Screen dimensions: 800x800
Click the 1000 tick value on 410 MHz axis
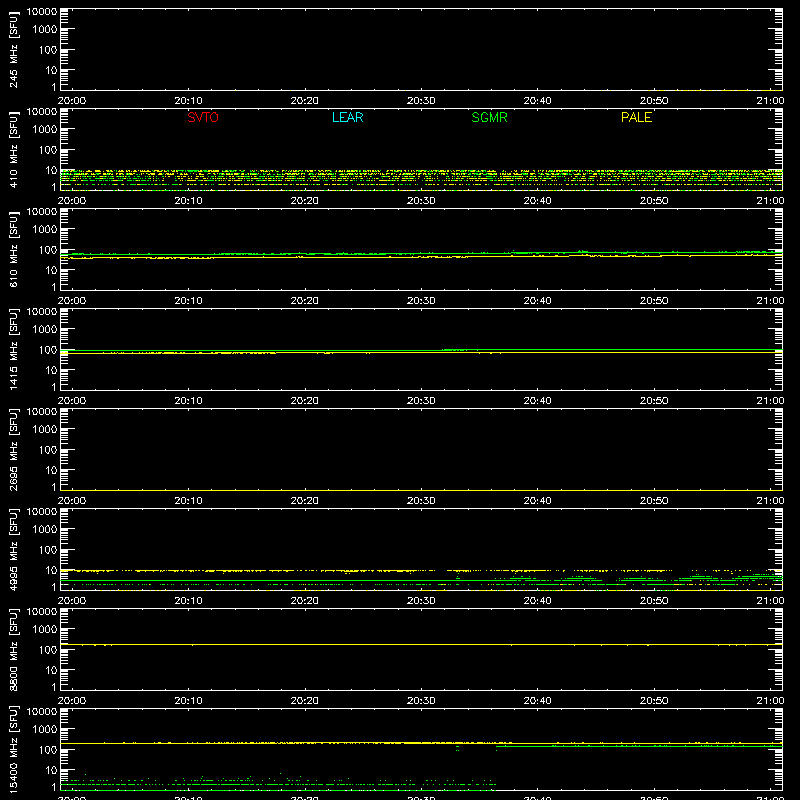[x=45, y=130]
